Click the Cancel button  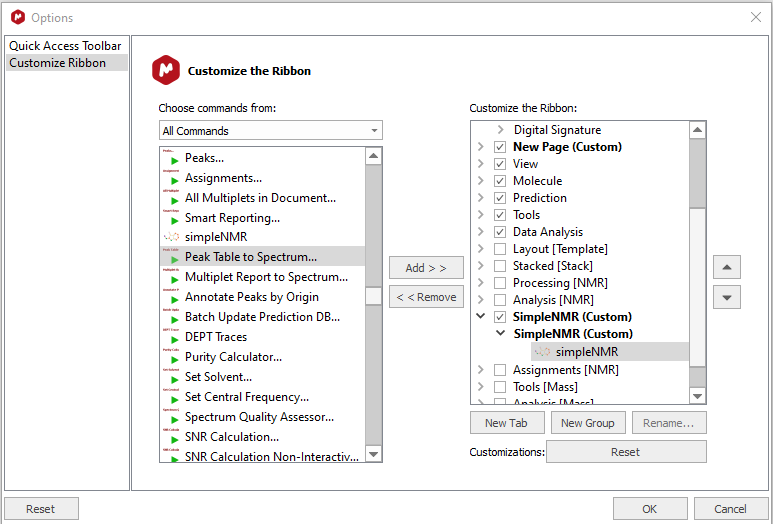pyautogui.click(x=731, y=509)
